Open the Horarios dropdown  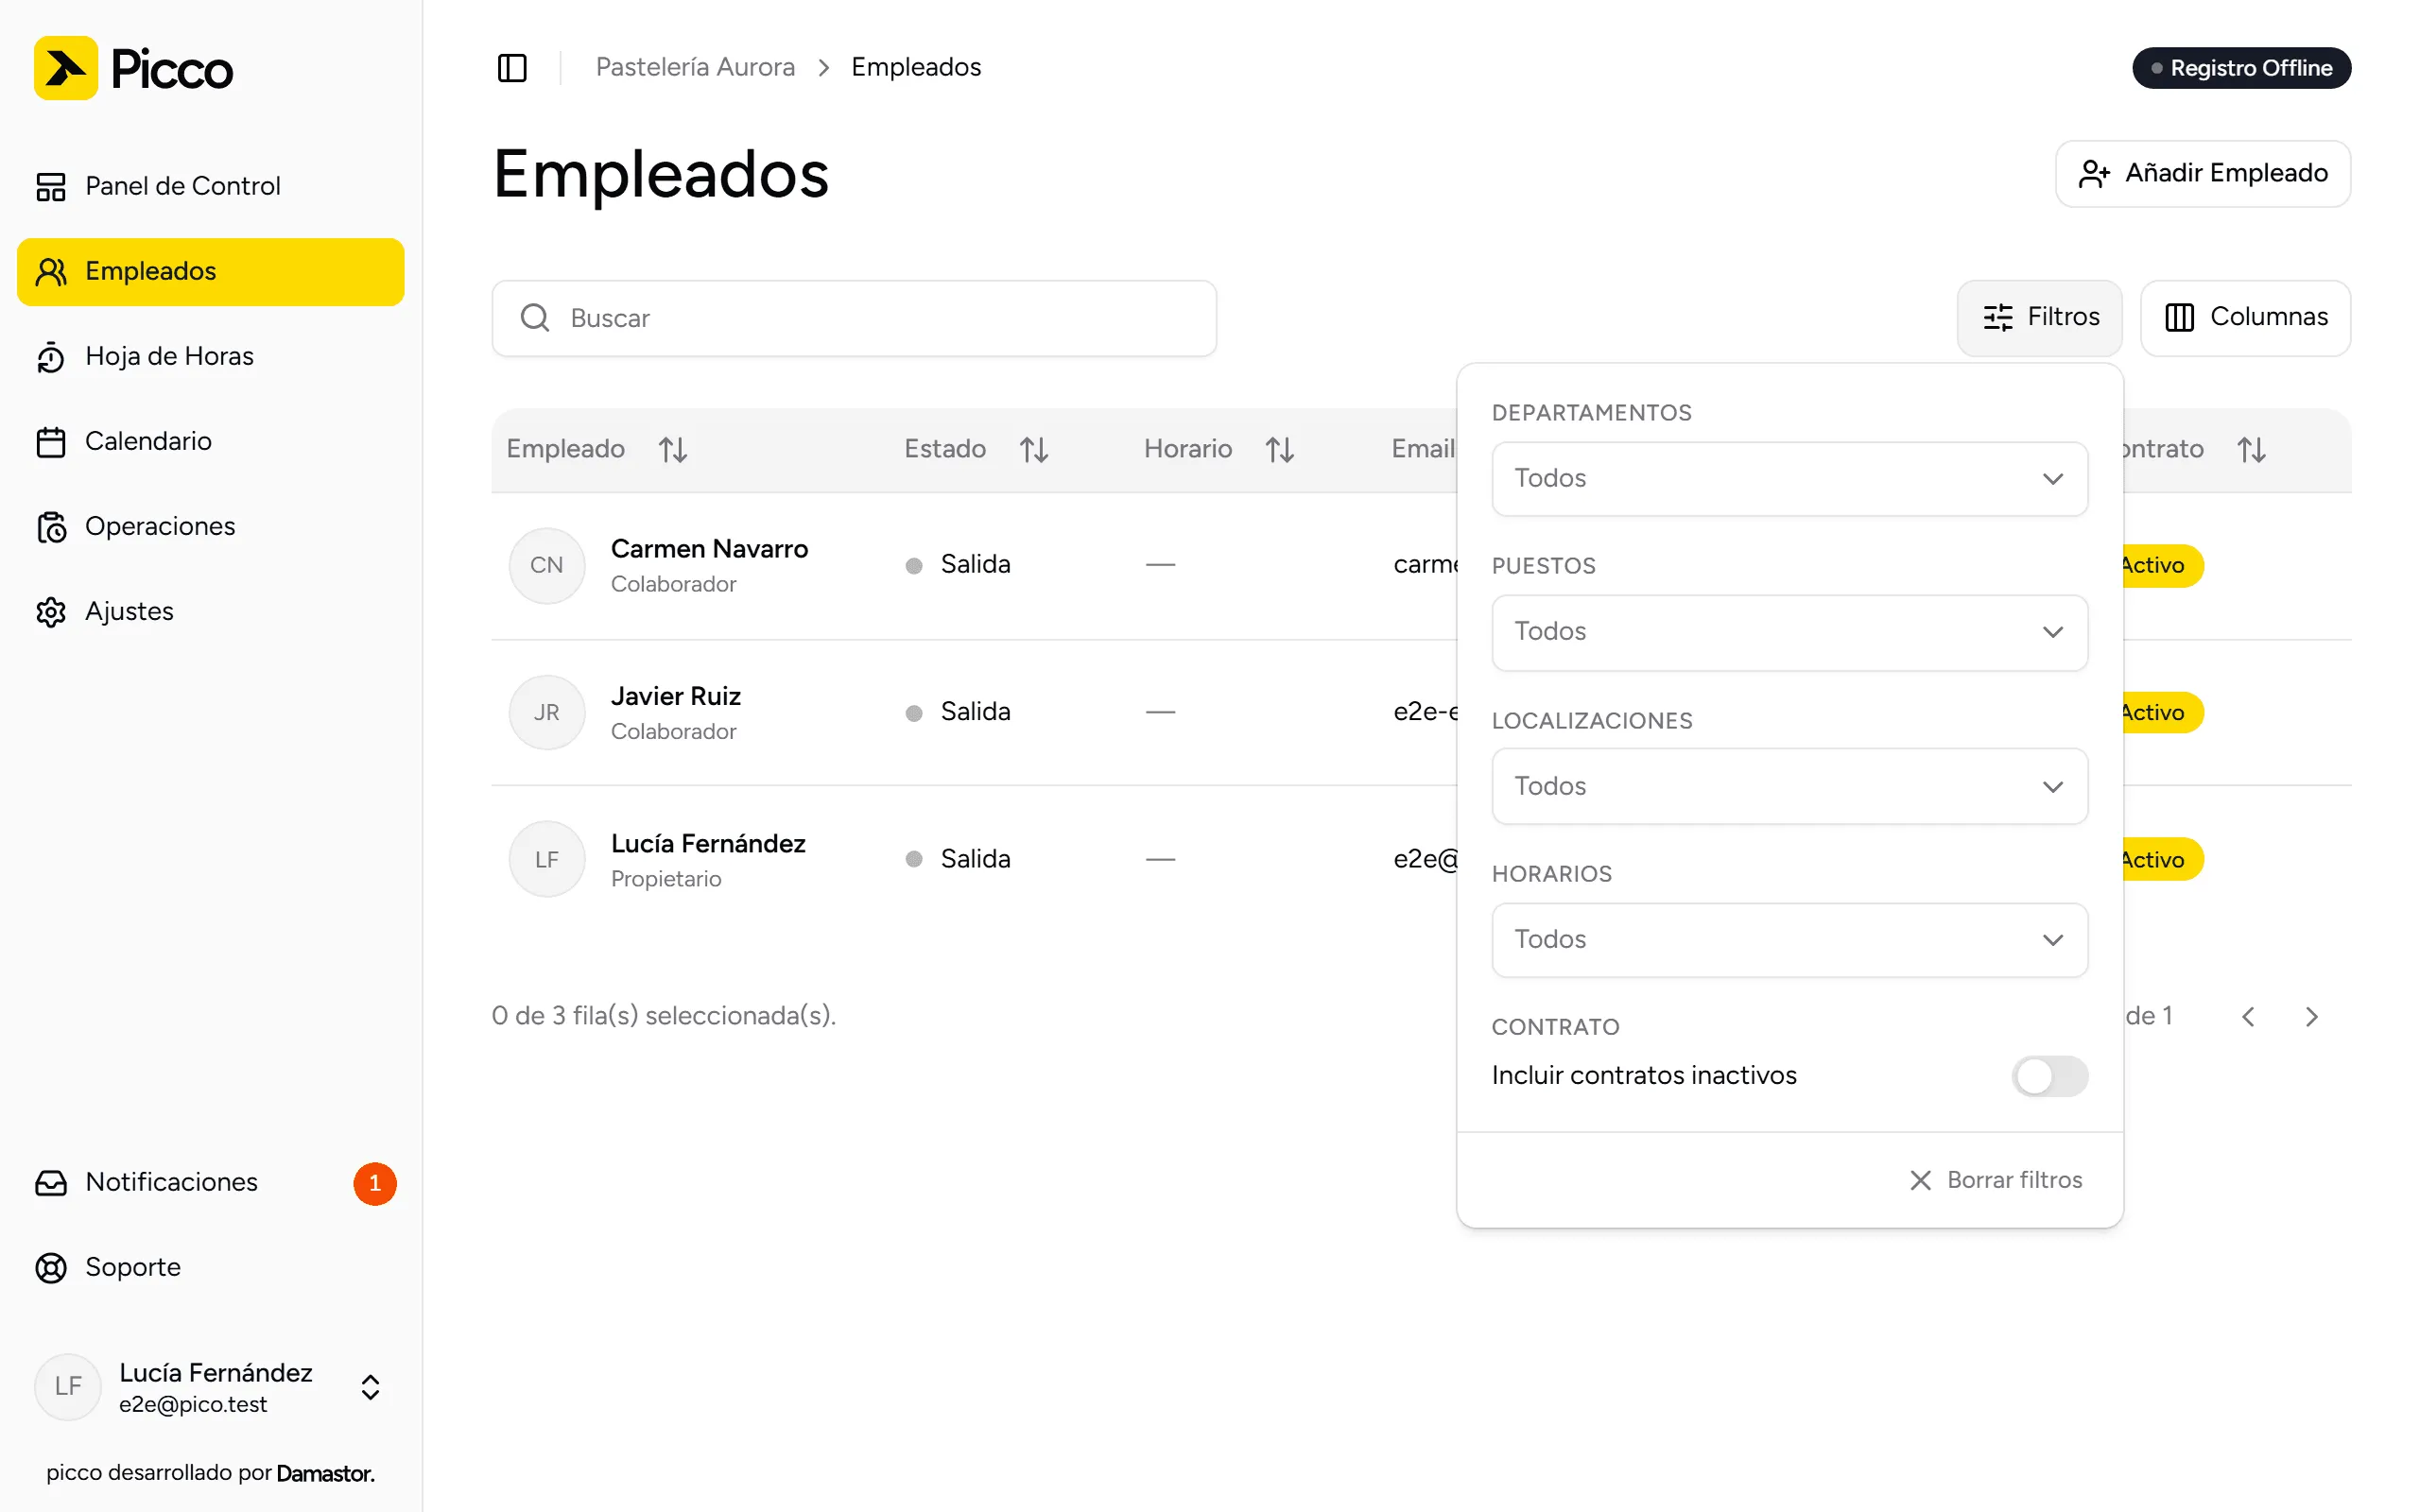[x=1789, y=940]
